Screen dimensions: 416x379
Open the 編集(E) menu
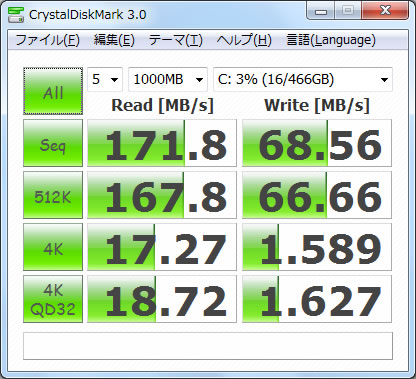coord(114,40)
